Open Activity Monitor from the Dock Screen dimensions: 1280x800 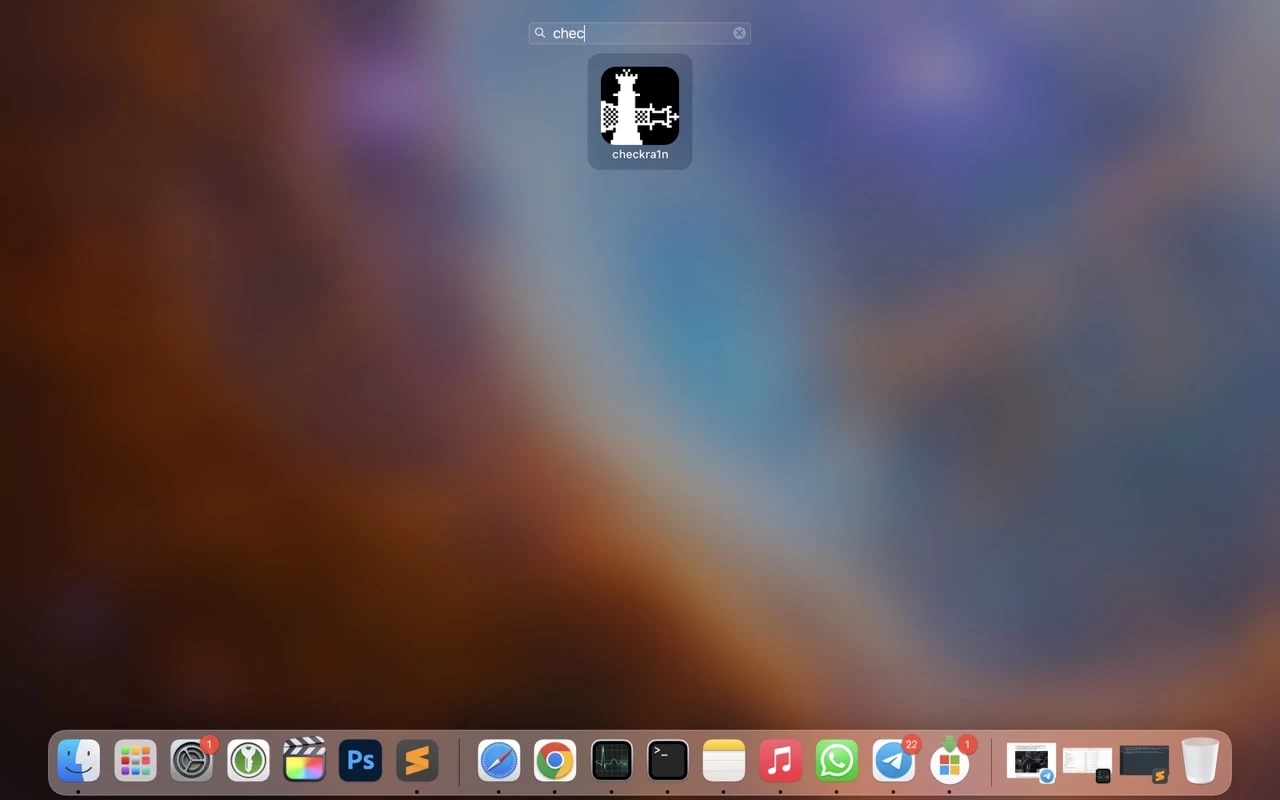tap(611, 761)
